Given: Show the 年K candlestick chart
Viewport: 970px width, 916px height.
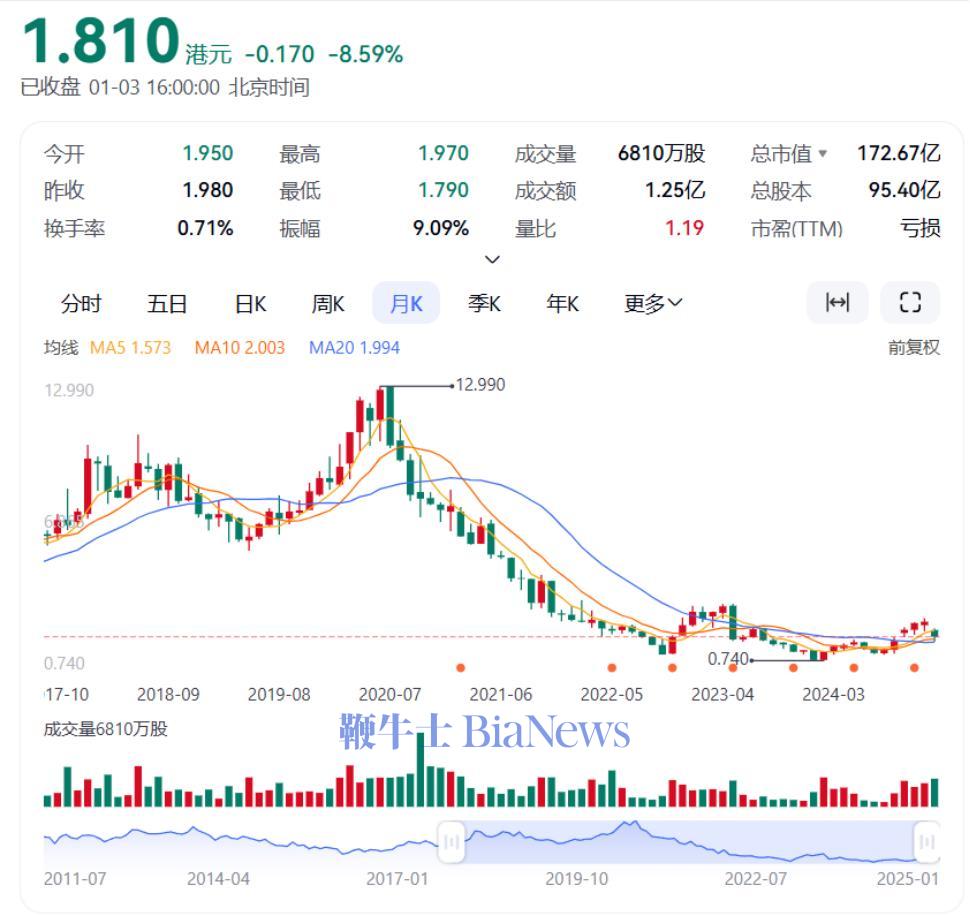Looking at the screenshot, I should click(562, 304).
